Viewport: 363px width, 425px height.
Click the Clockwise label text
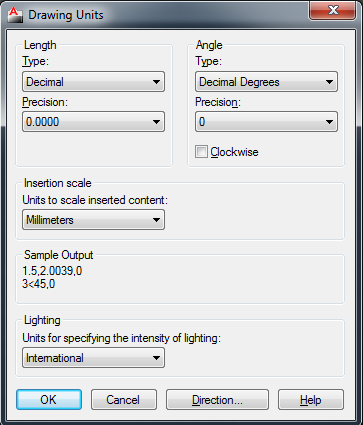coord(234,152)
